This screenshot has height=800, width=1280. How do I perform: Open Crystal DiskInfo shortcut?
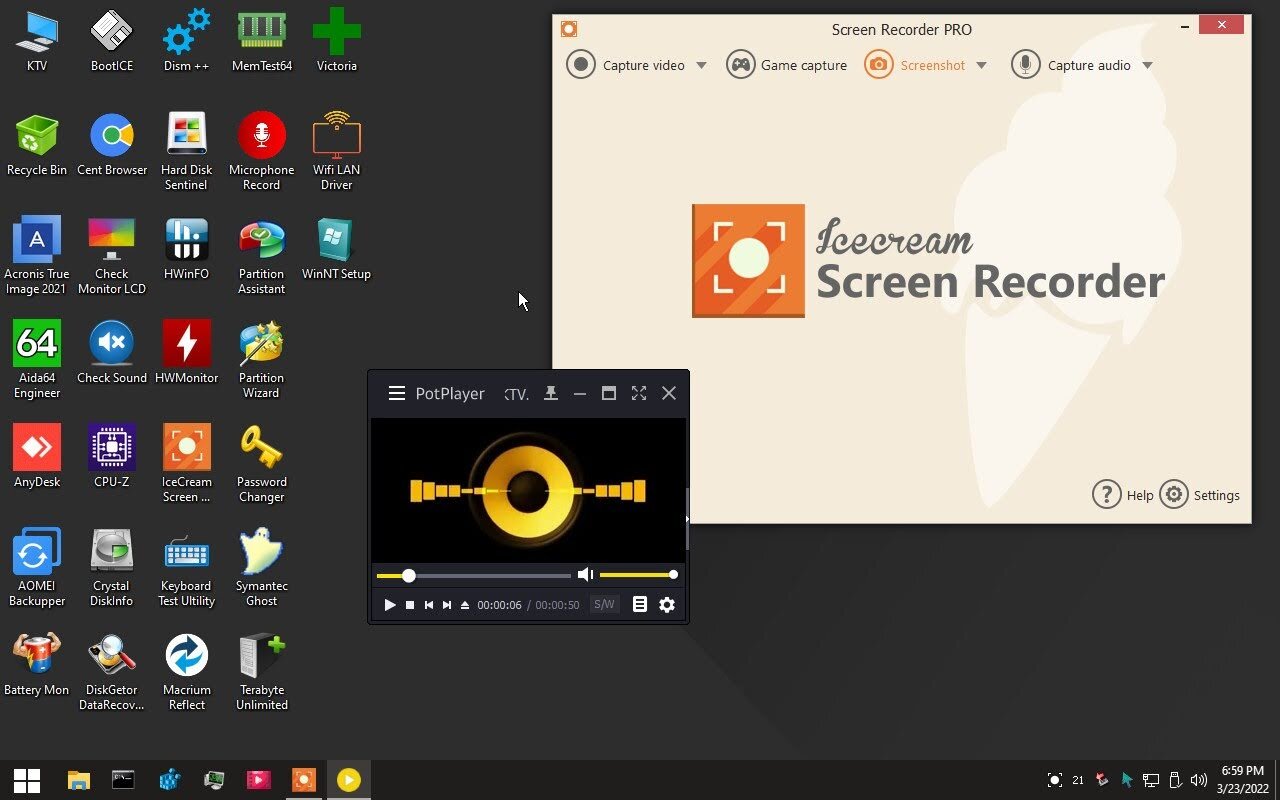pyautogui.click(x=112, y=568)
